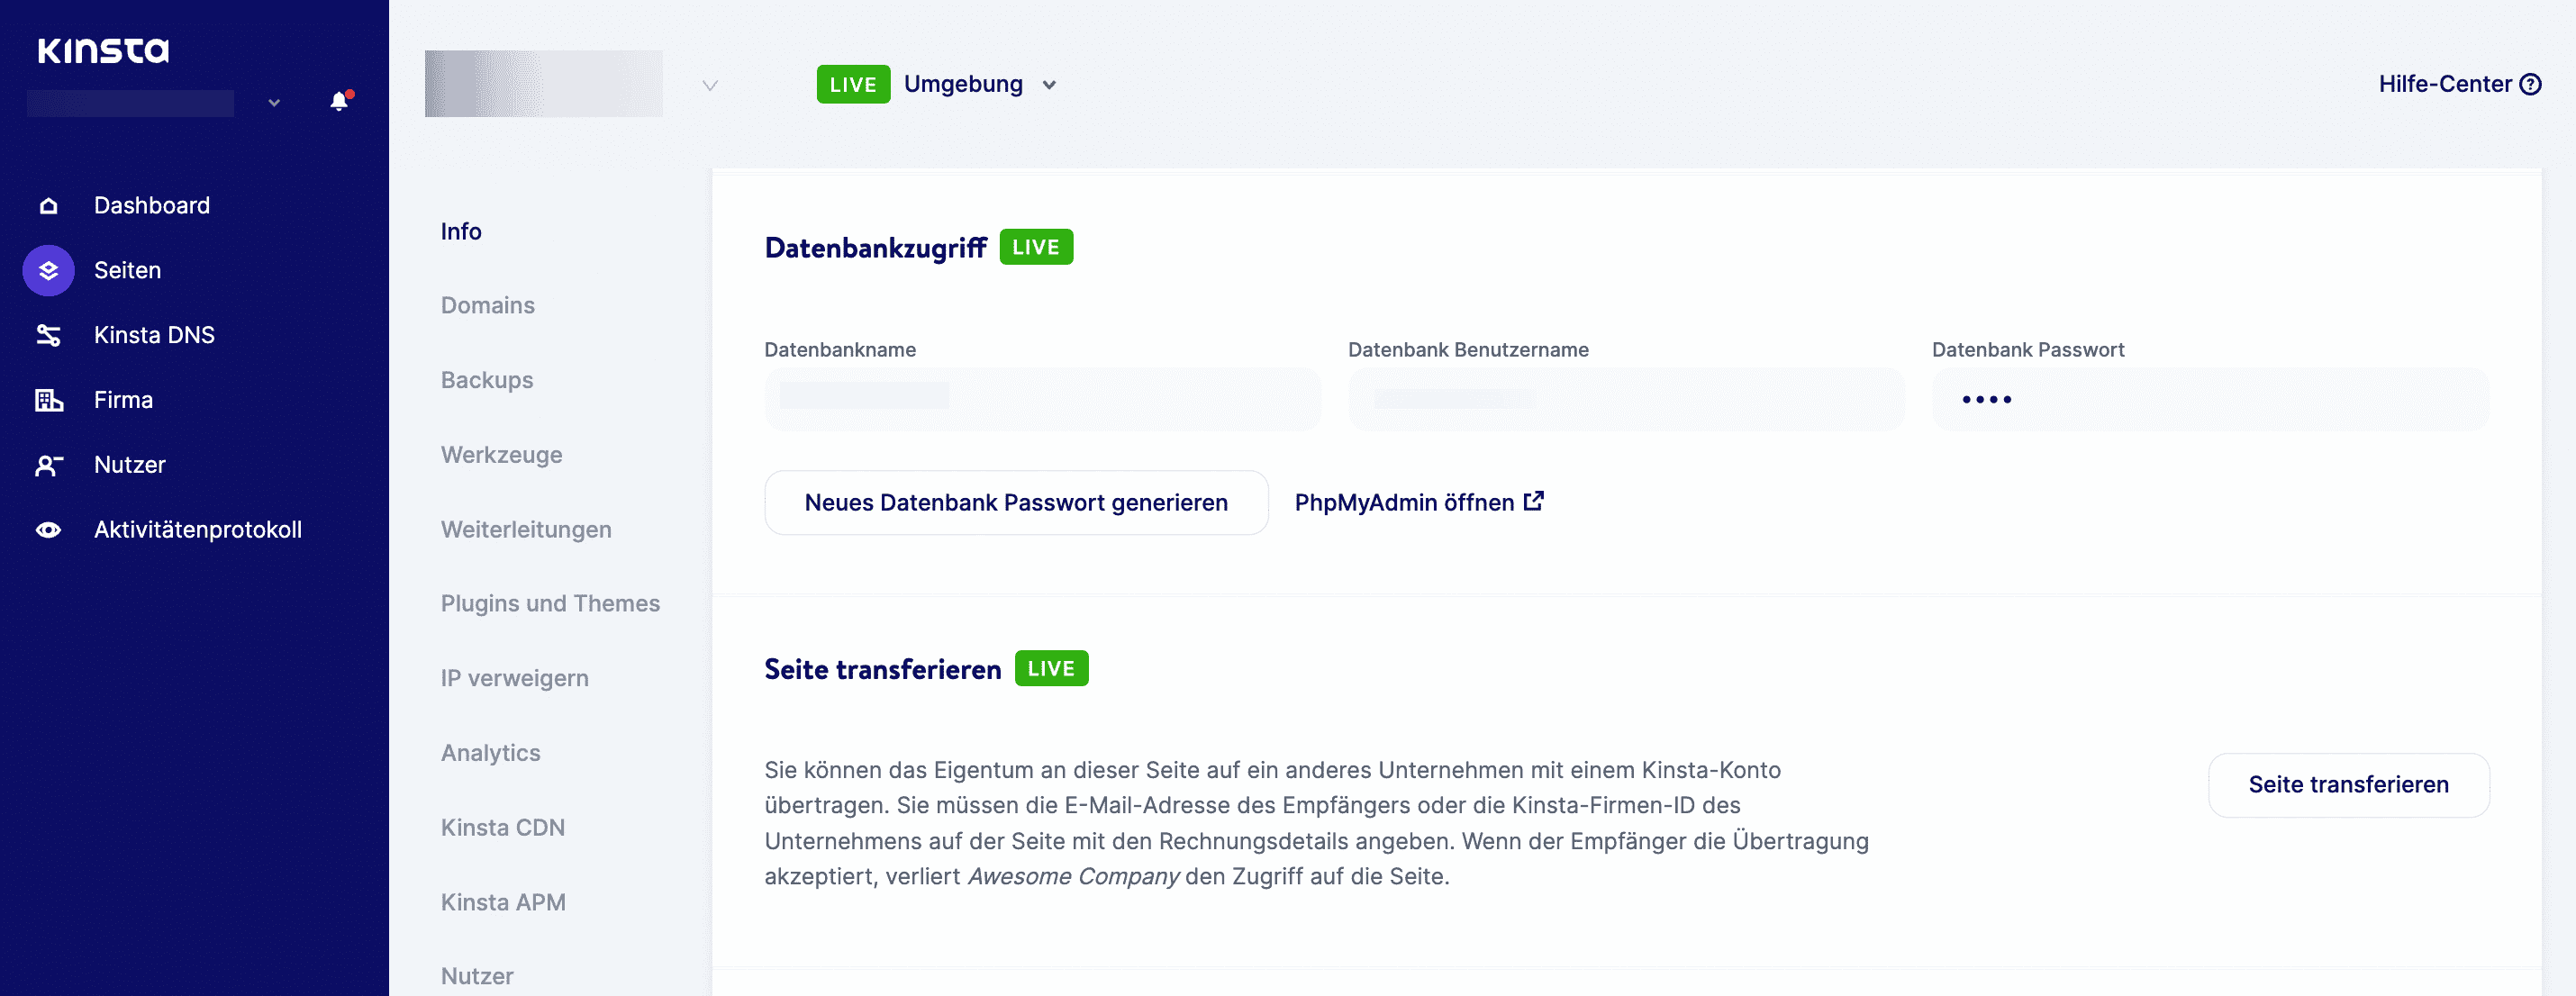Click the Seite transferieren button

tap(2348, 785)
